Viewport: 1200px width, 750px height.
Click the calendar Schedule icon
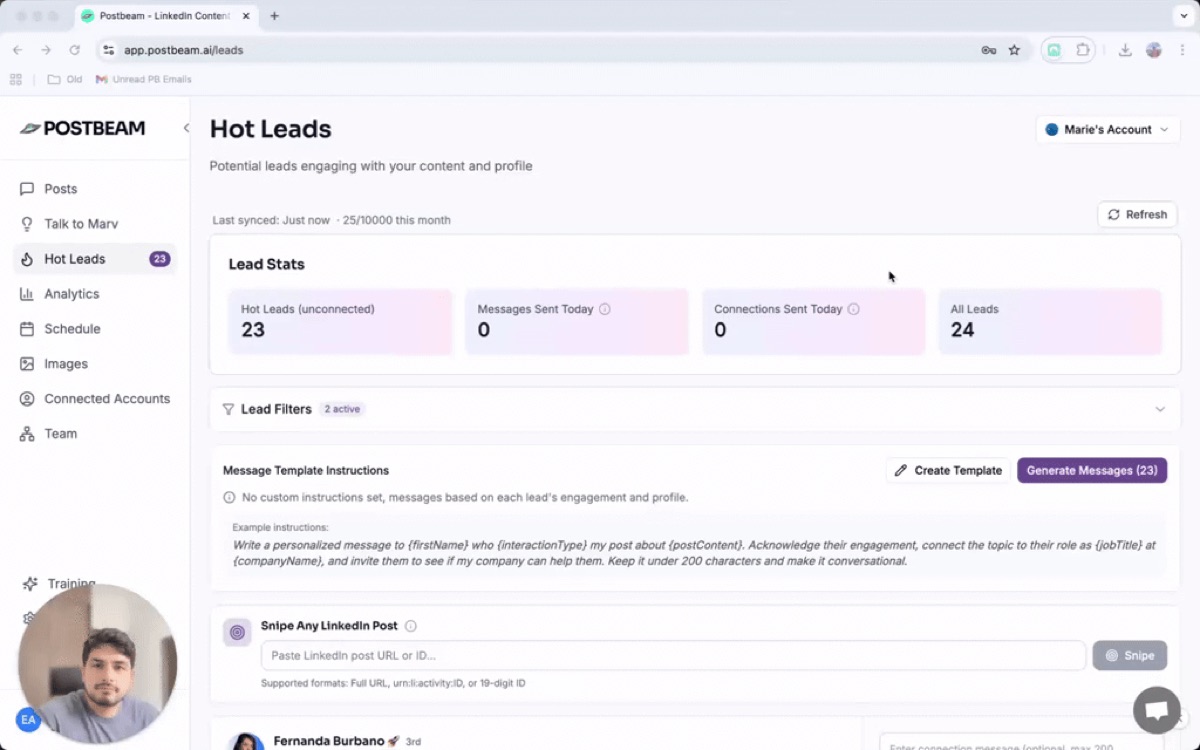[27, 329]
